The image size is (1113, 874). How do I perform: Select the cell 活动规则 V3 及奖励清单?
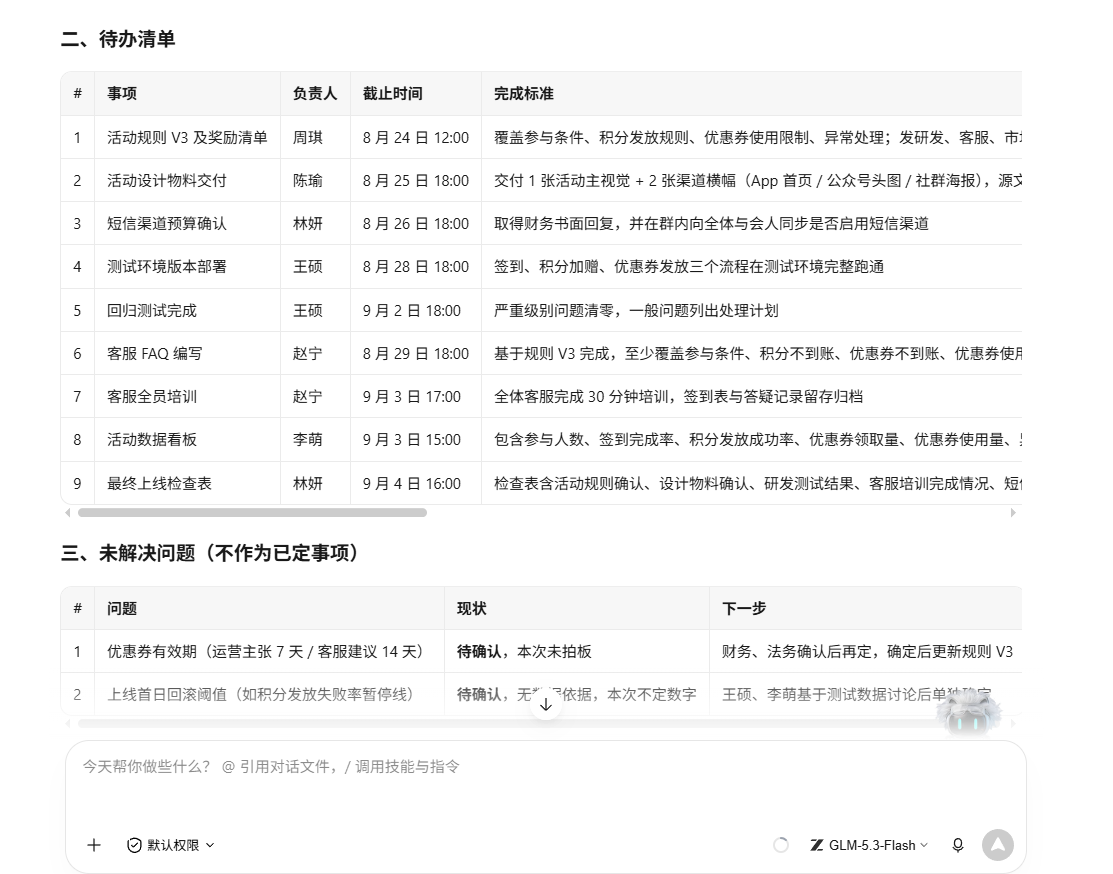(x=187, y=138)
